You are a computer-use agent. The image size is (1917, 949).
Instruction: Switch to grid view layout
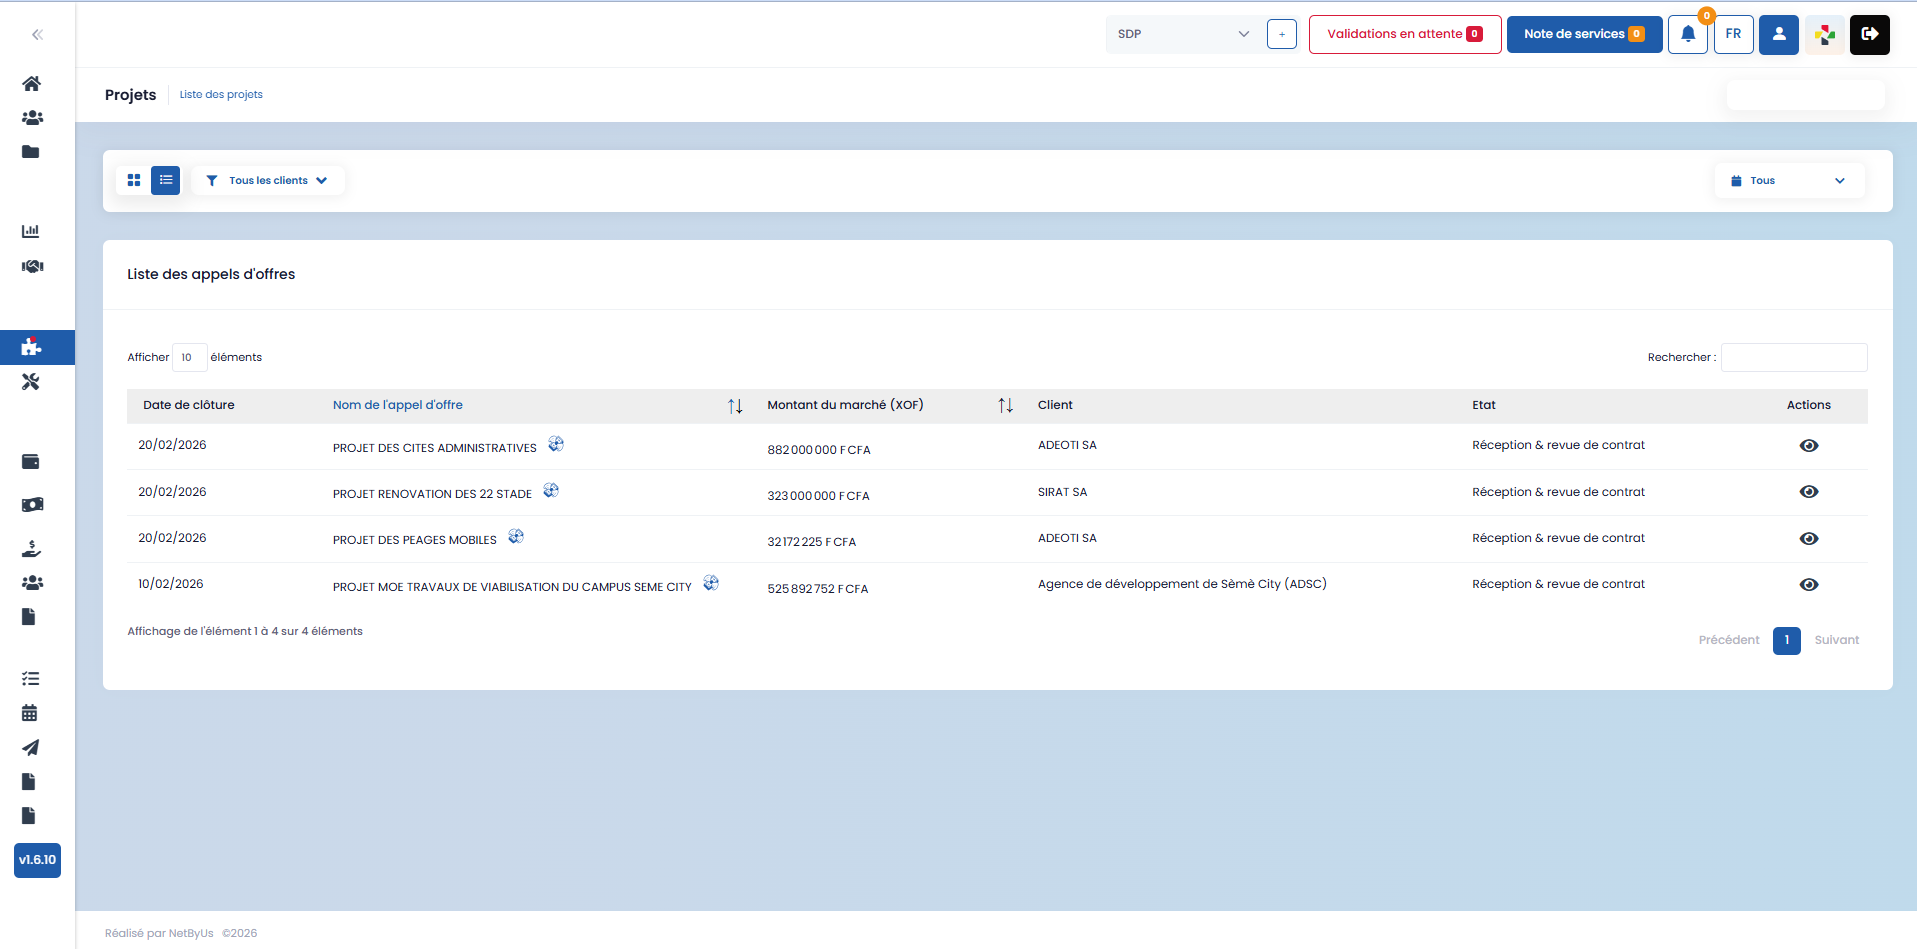coord(134,181)
